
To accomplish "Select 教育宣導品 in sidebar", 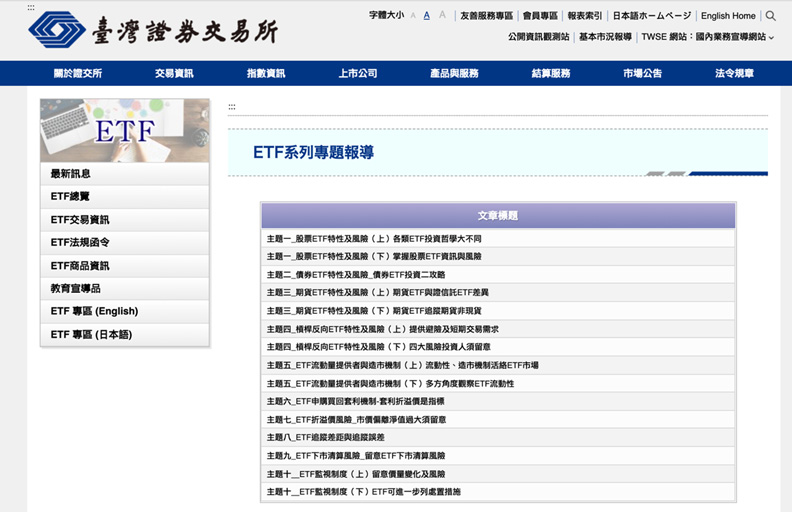I will click(125, 288).
